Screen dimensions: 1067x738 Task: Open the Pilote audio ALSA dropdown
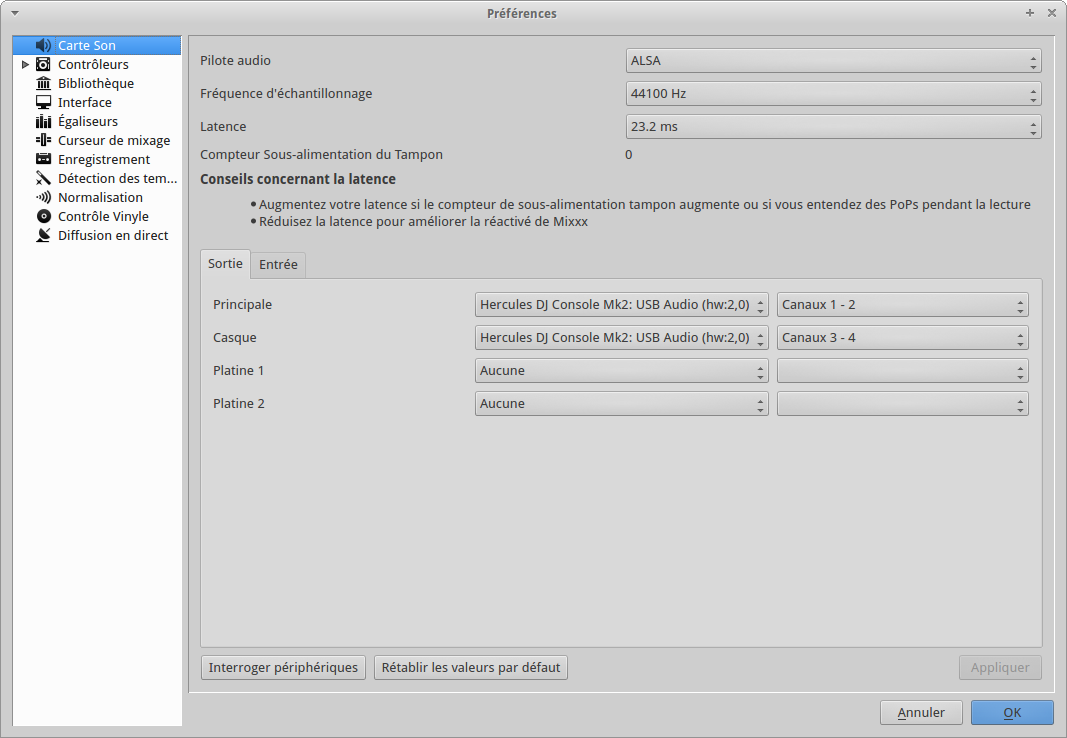[833, 61]
